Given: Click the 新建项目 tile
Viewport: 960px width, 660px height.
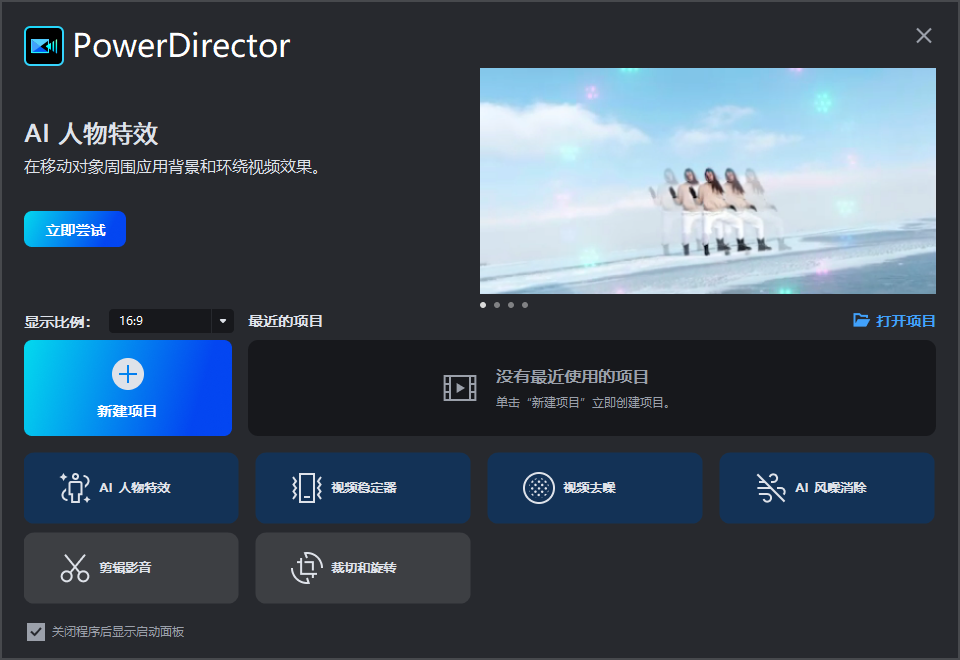Looking at the screenshot, I should (128, 388).
